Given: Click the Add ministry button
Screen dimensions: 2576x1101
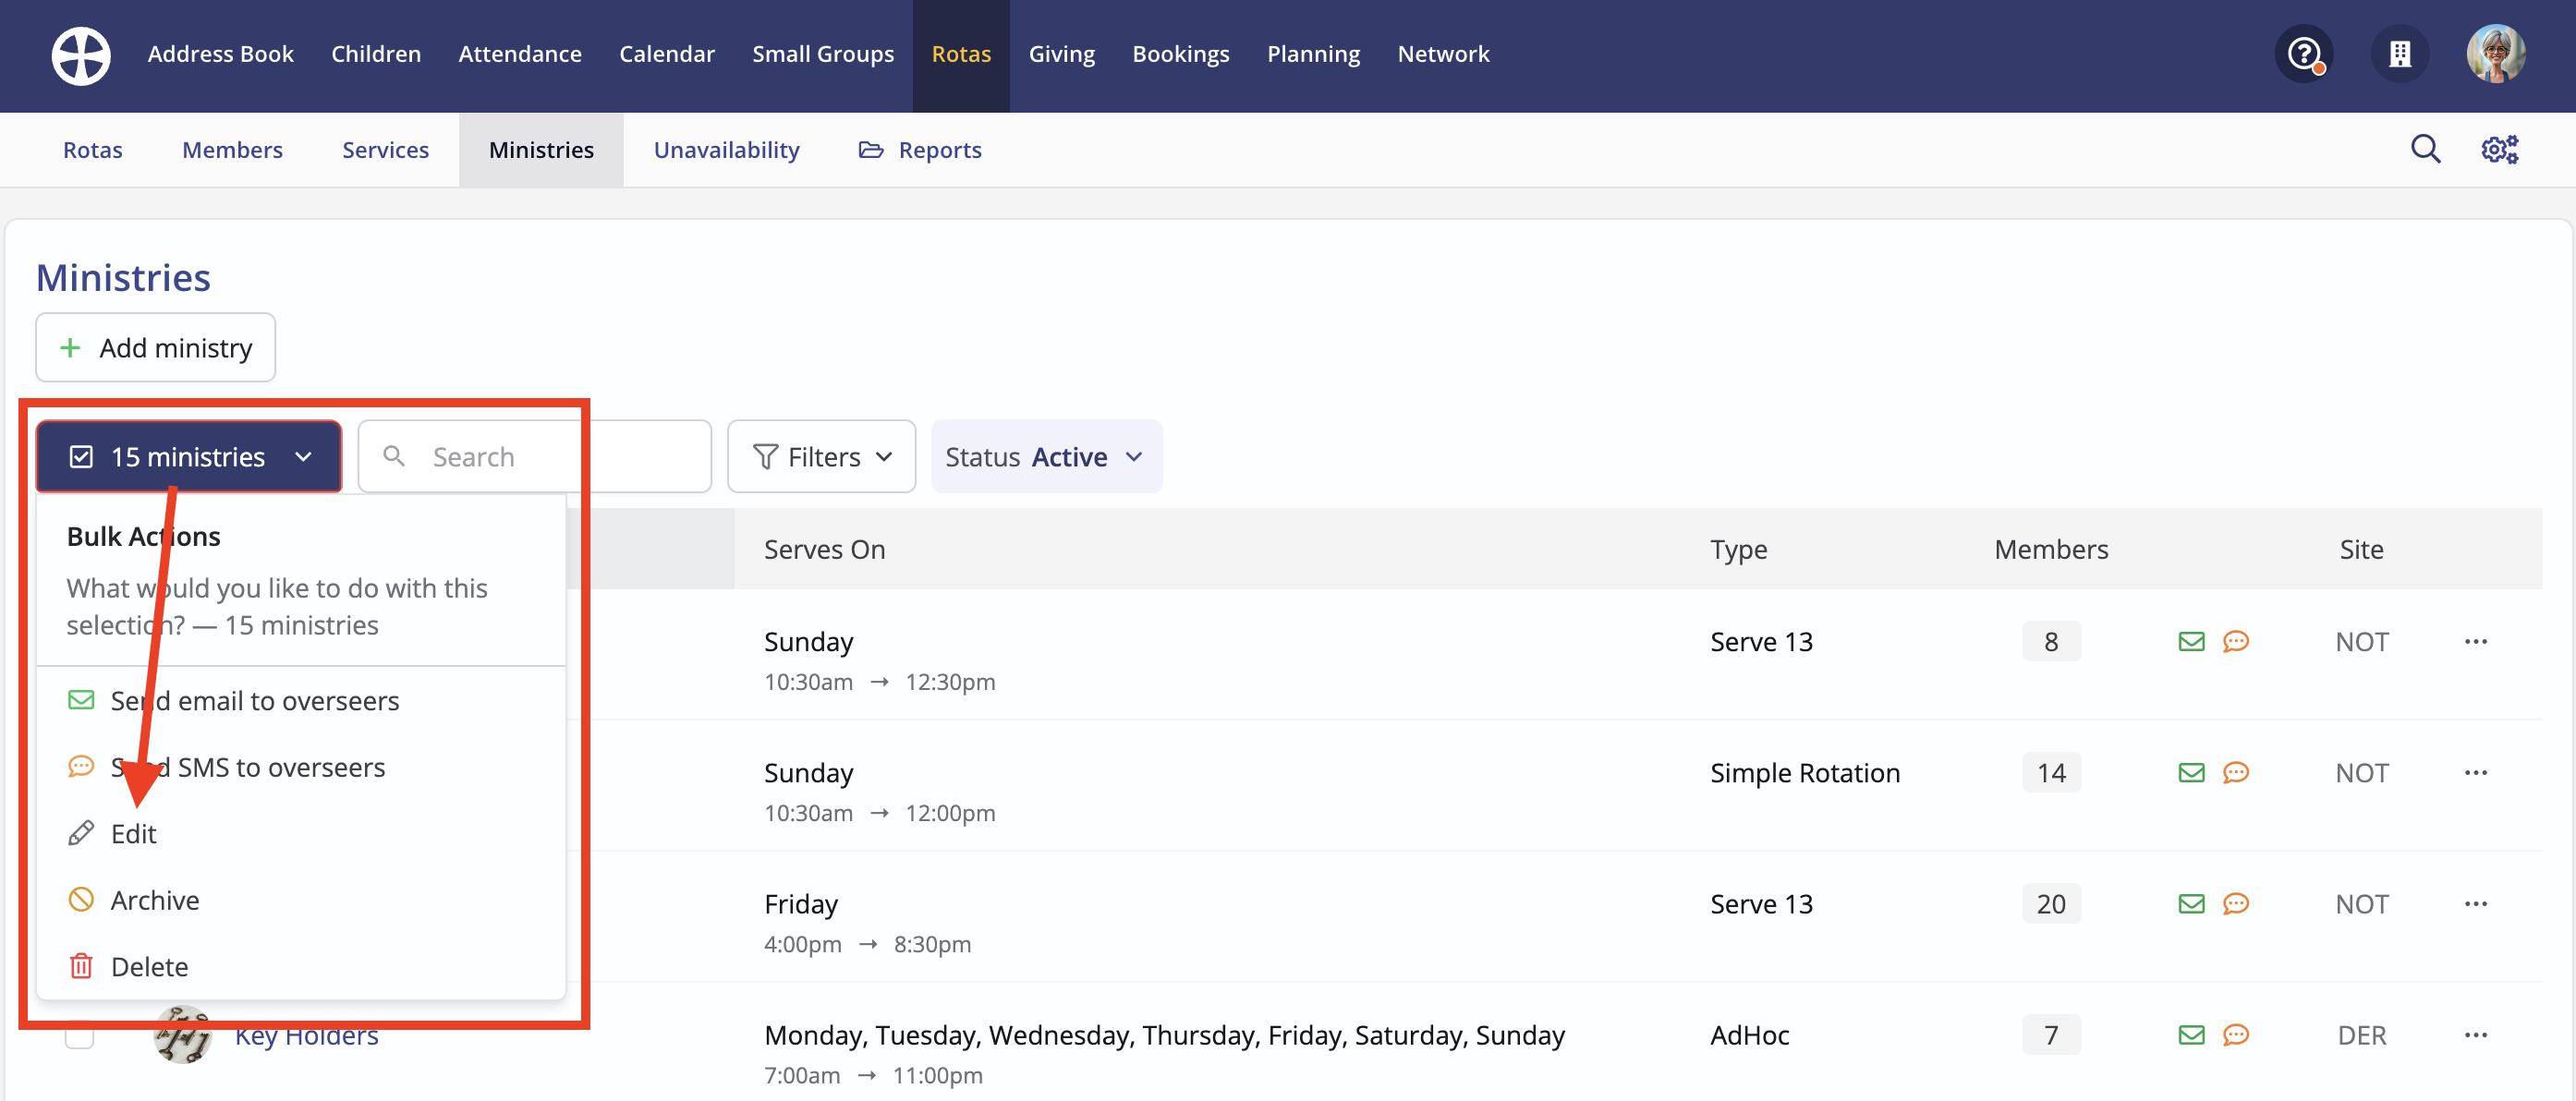Looking at the screenshot, I should [156, 348].
